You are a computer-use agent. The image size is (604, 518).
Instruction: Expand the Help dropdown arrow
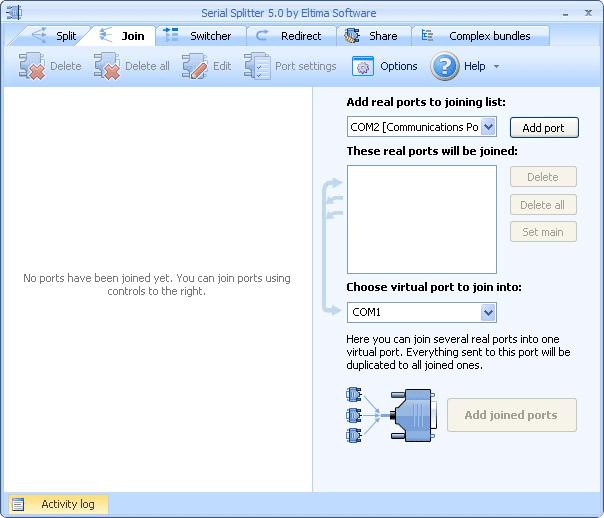click(x=497, y=67)
